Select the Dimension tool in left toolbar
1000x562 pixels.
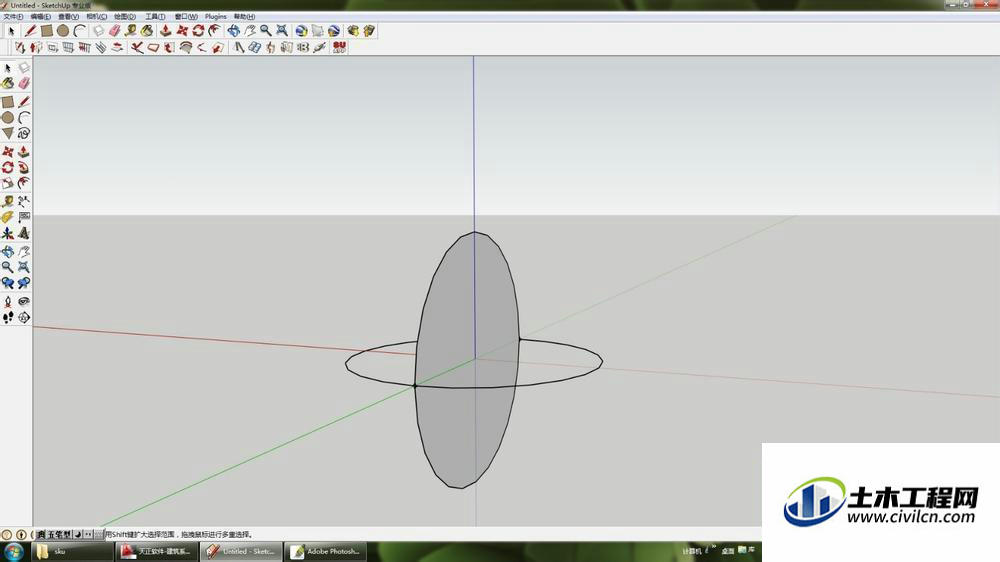[24, 202]
